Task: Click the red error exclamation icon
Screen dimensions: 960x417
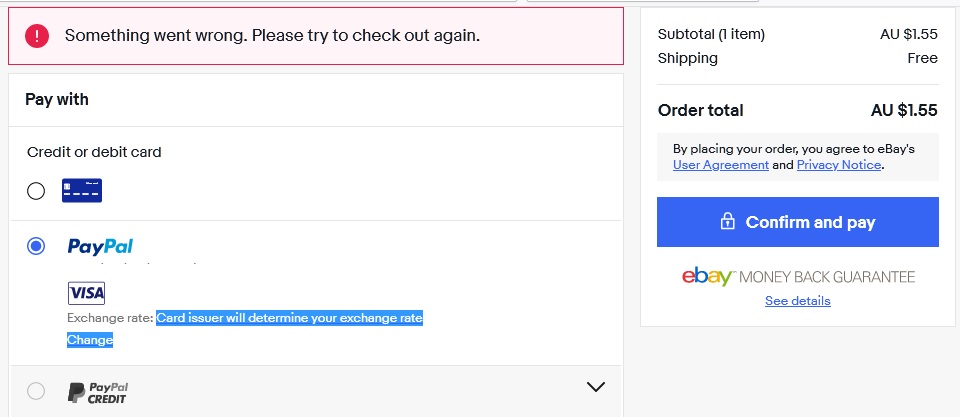Action: (36, 36)
